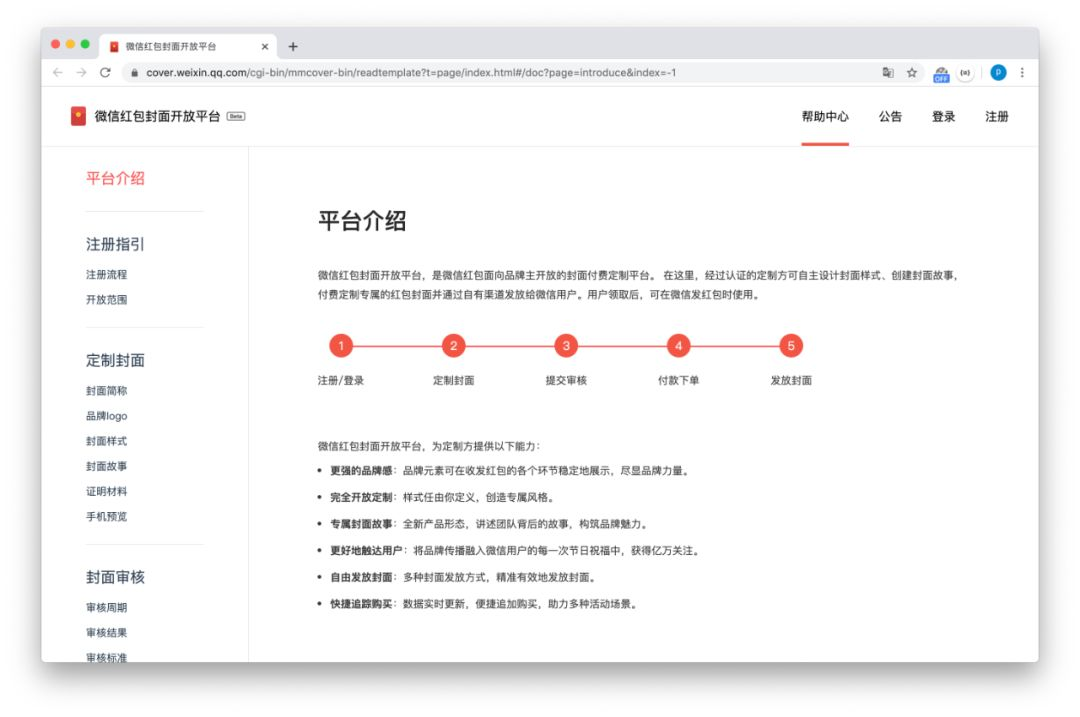The image size is (1080, 717).
Task: Open 审核结果 in the sidebar
Action: tap(107, 632)
